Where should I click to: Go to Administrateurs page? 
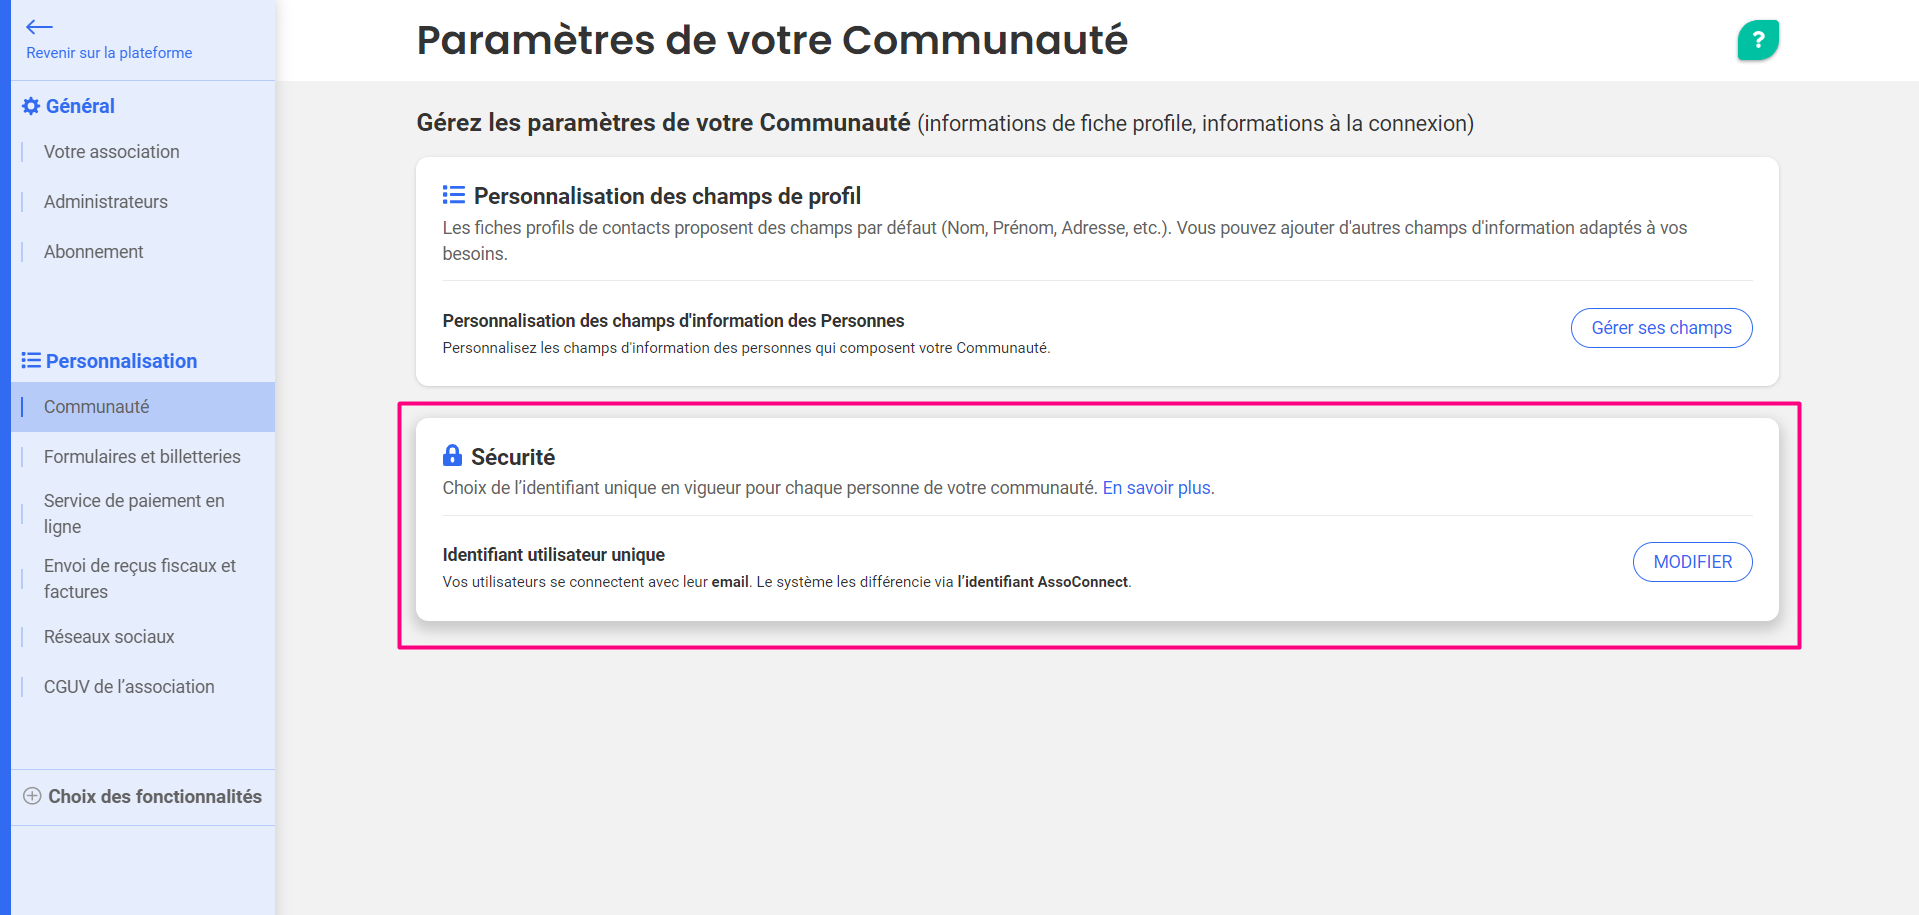[105, 202]
